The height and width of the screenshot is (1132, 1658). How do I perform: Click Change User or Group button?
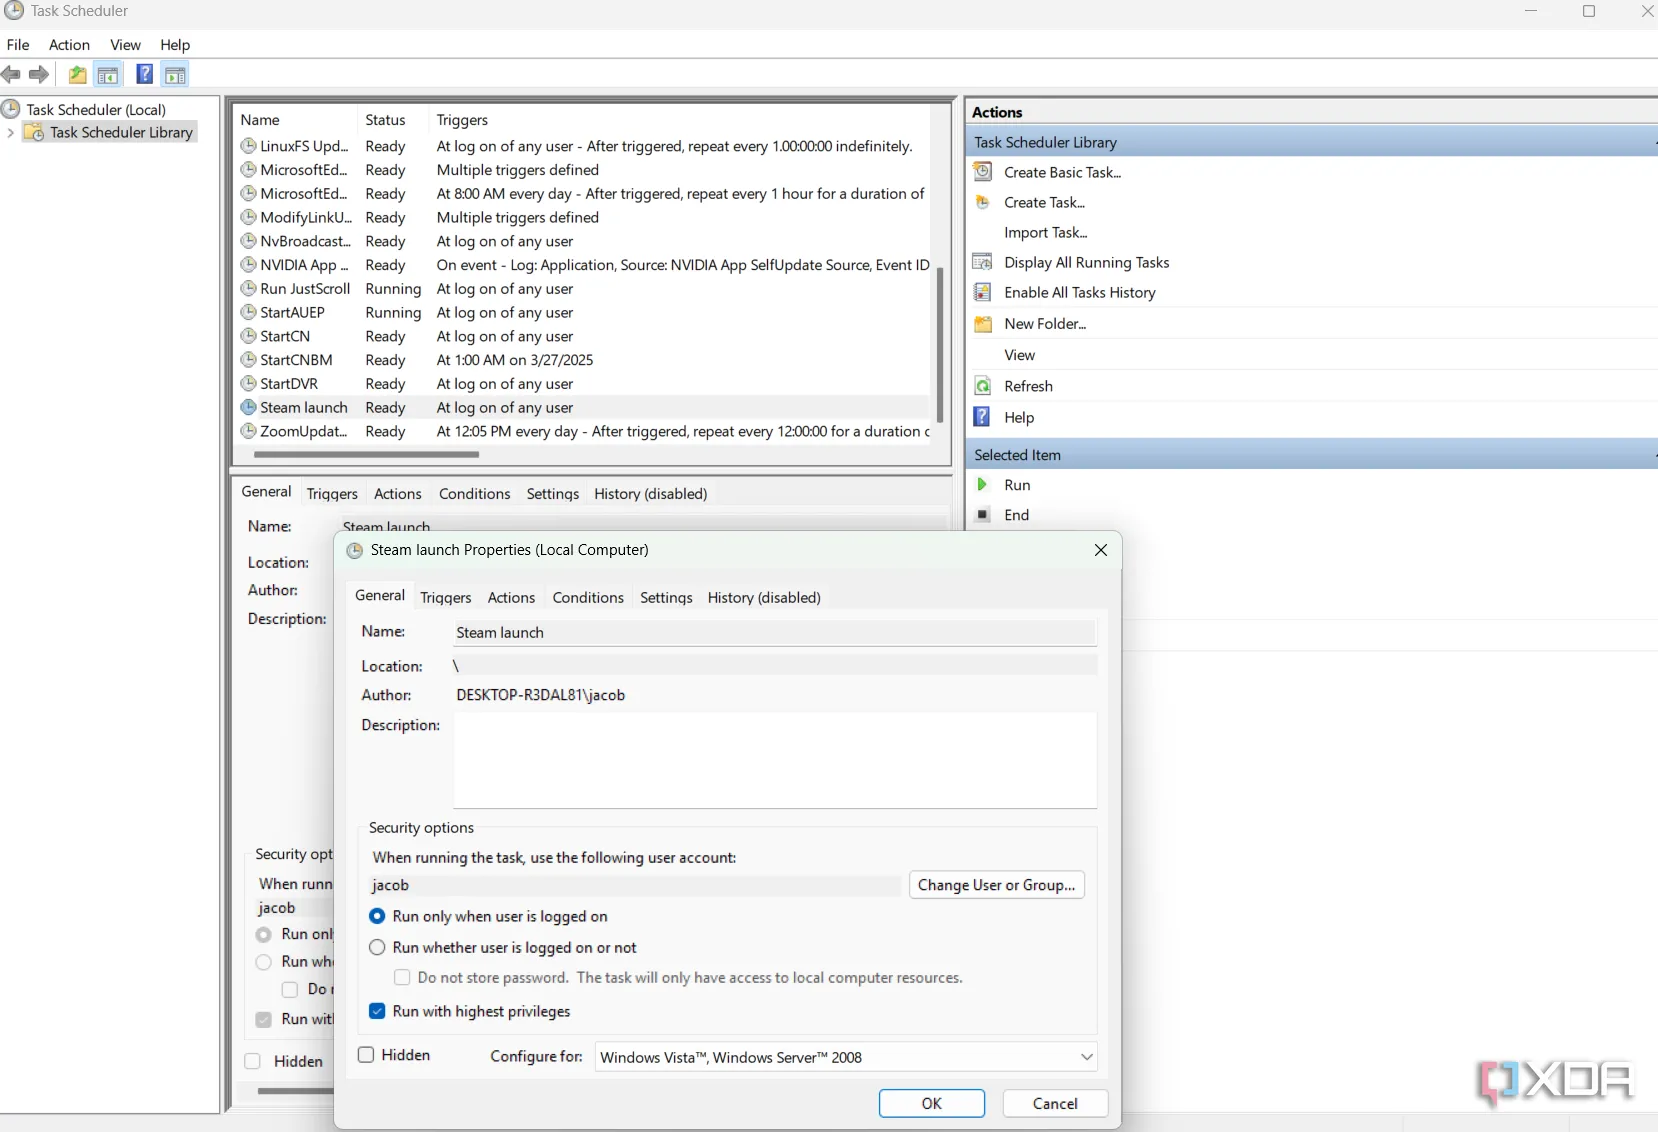pyautogui.click(x=997, y=885)
